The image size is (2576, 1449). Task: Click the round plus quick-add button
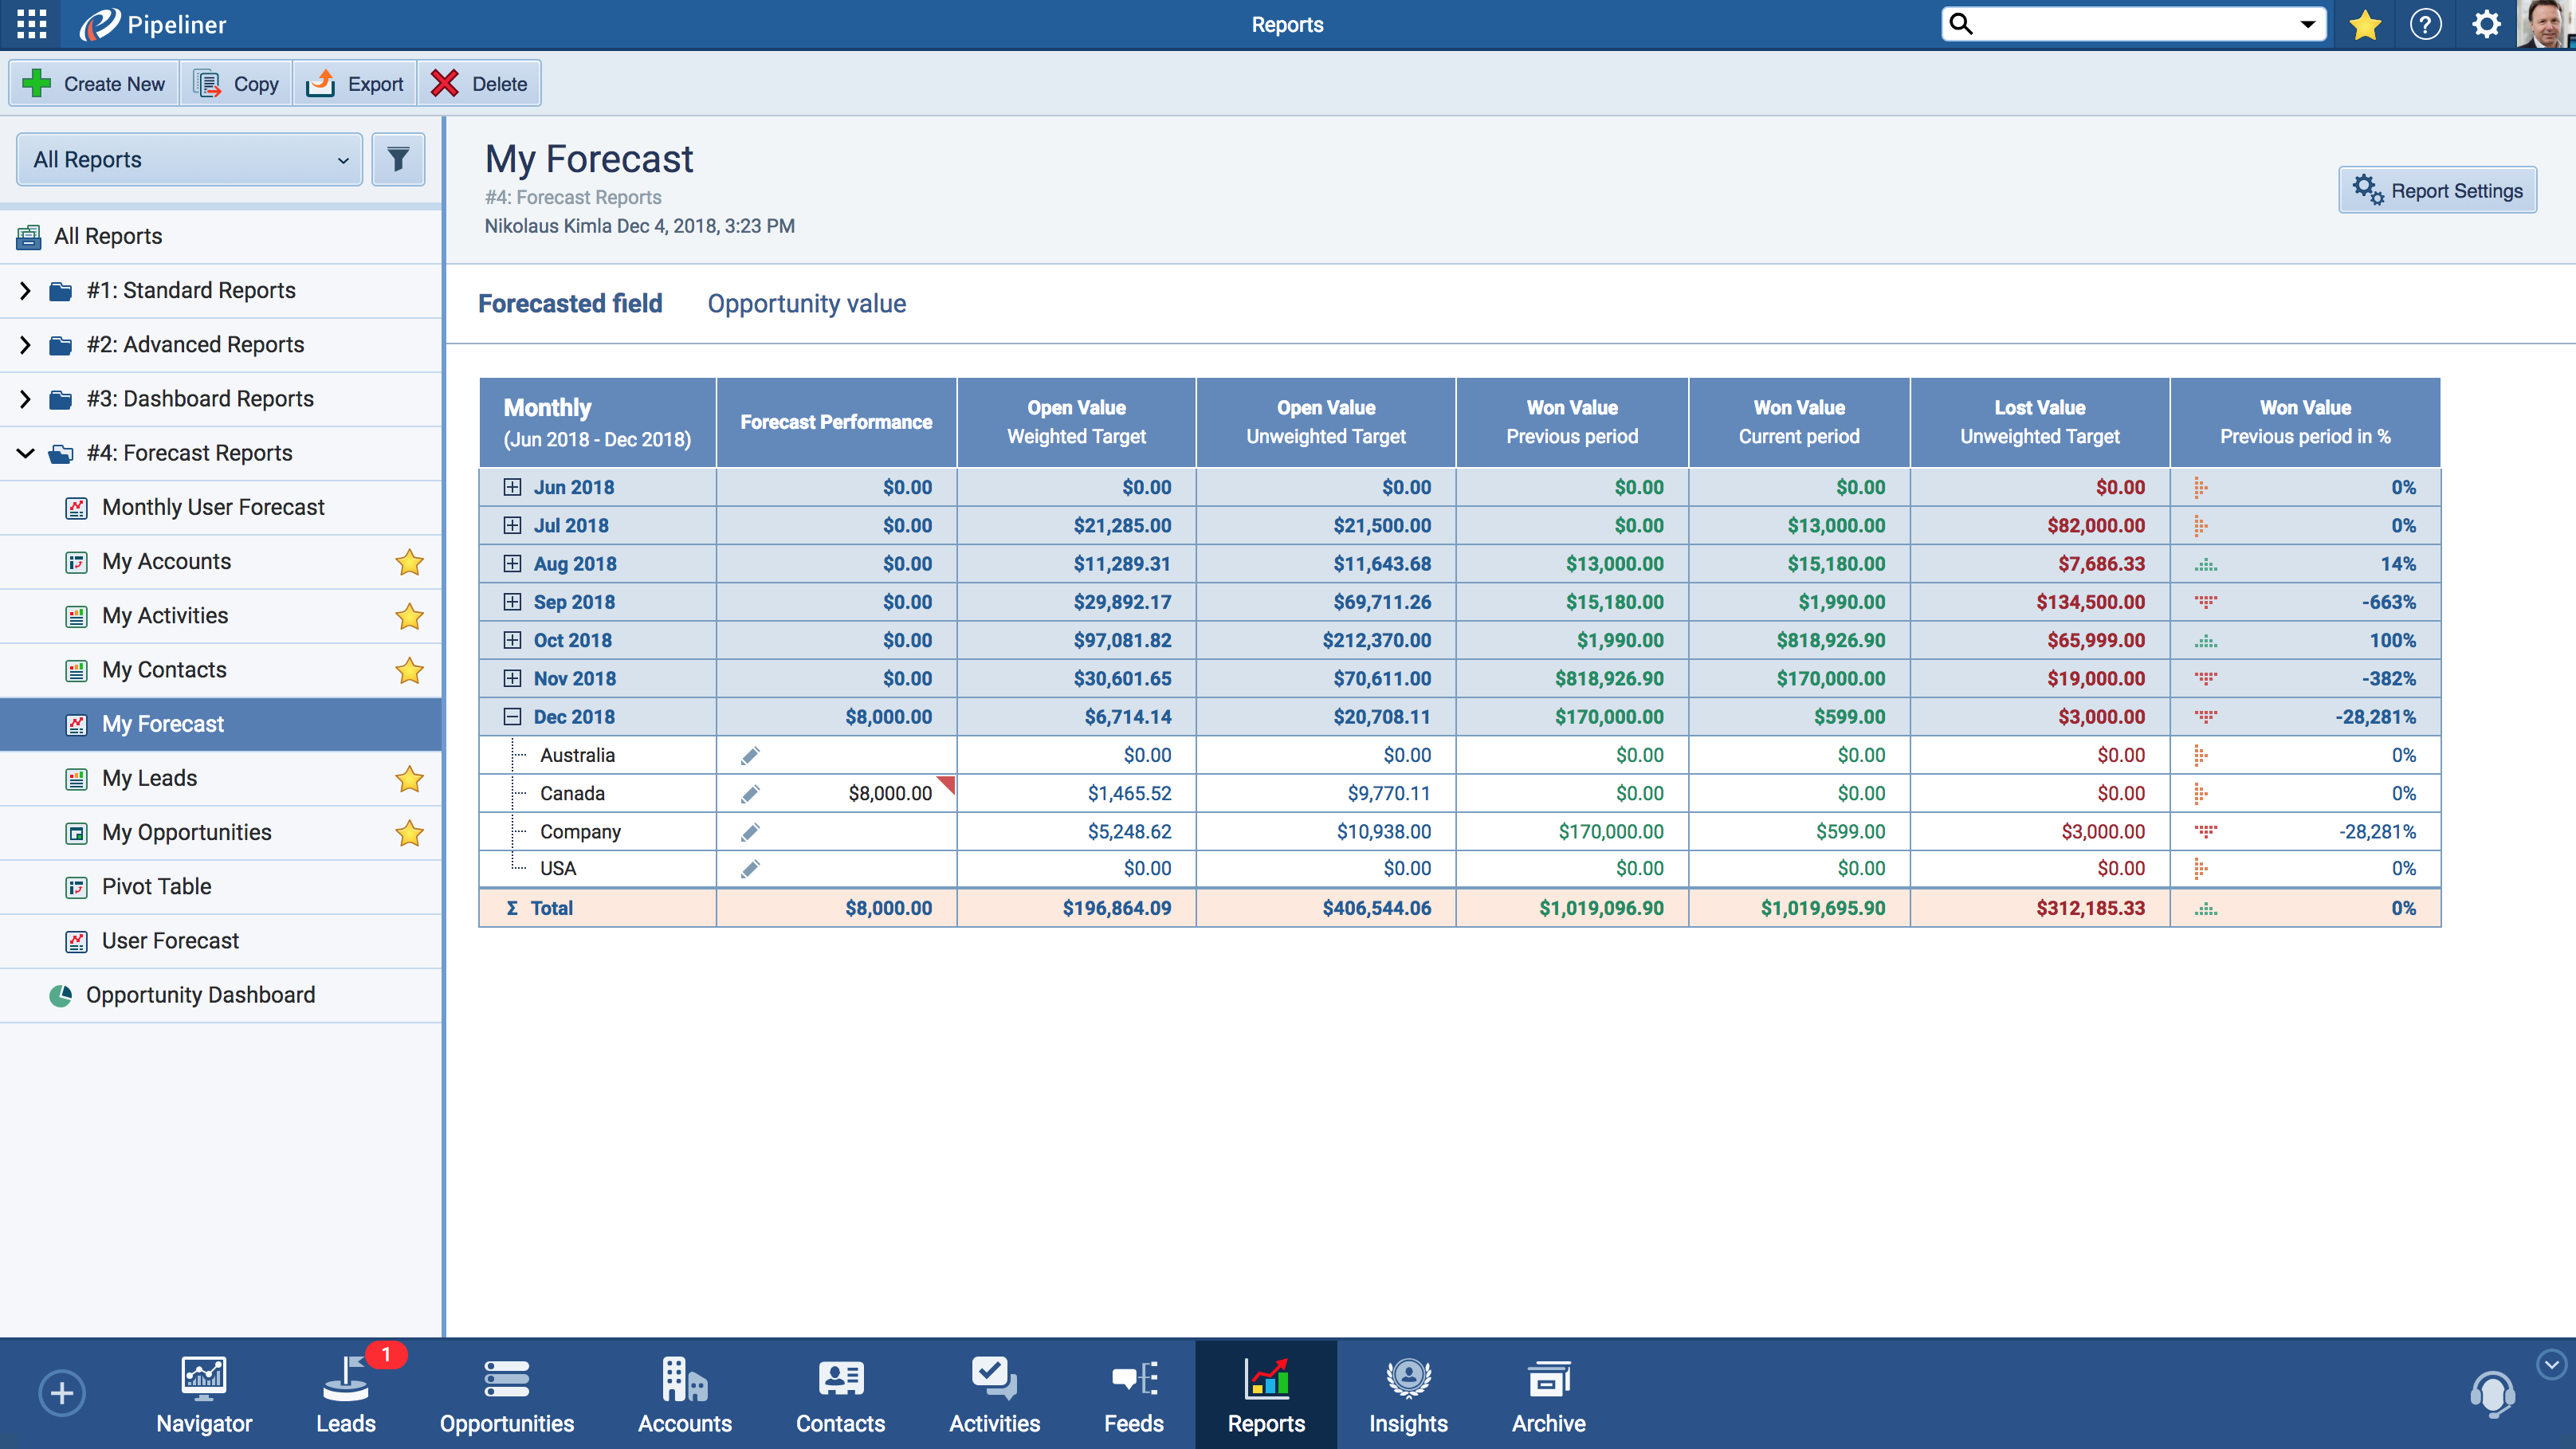point(62,1393)
